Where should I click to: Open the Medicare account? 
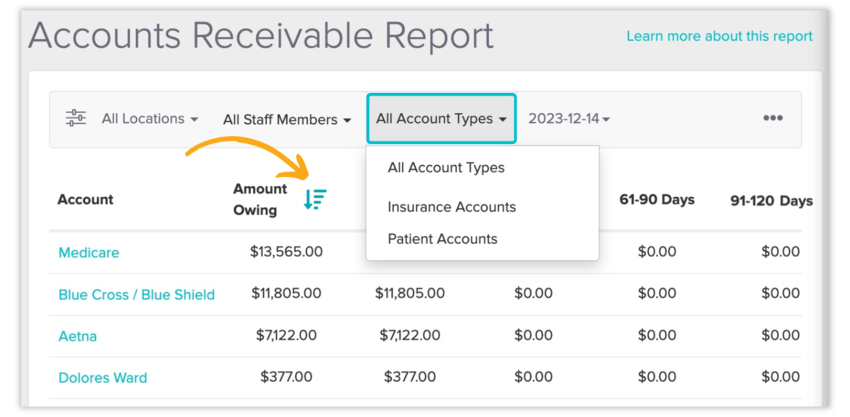pos(89,253)
